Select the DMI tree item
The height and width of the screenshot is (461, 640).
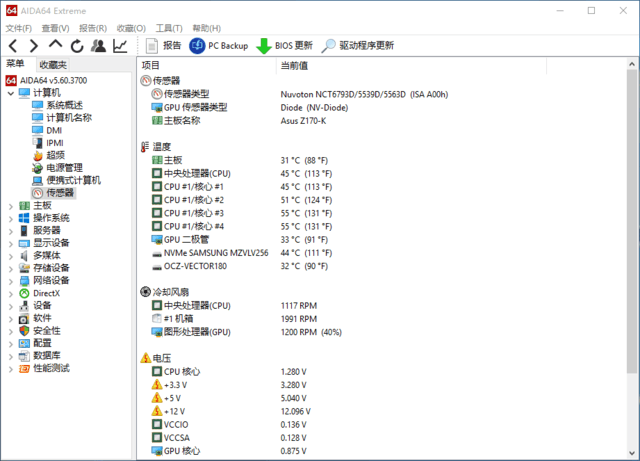pyautogui.click(x=54, y=130)
